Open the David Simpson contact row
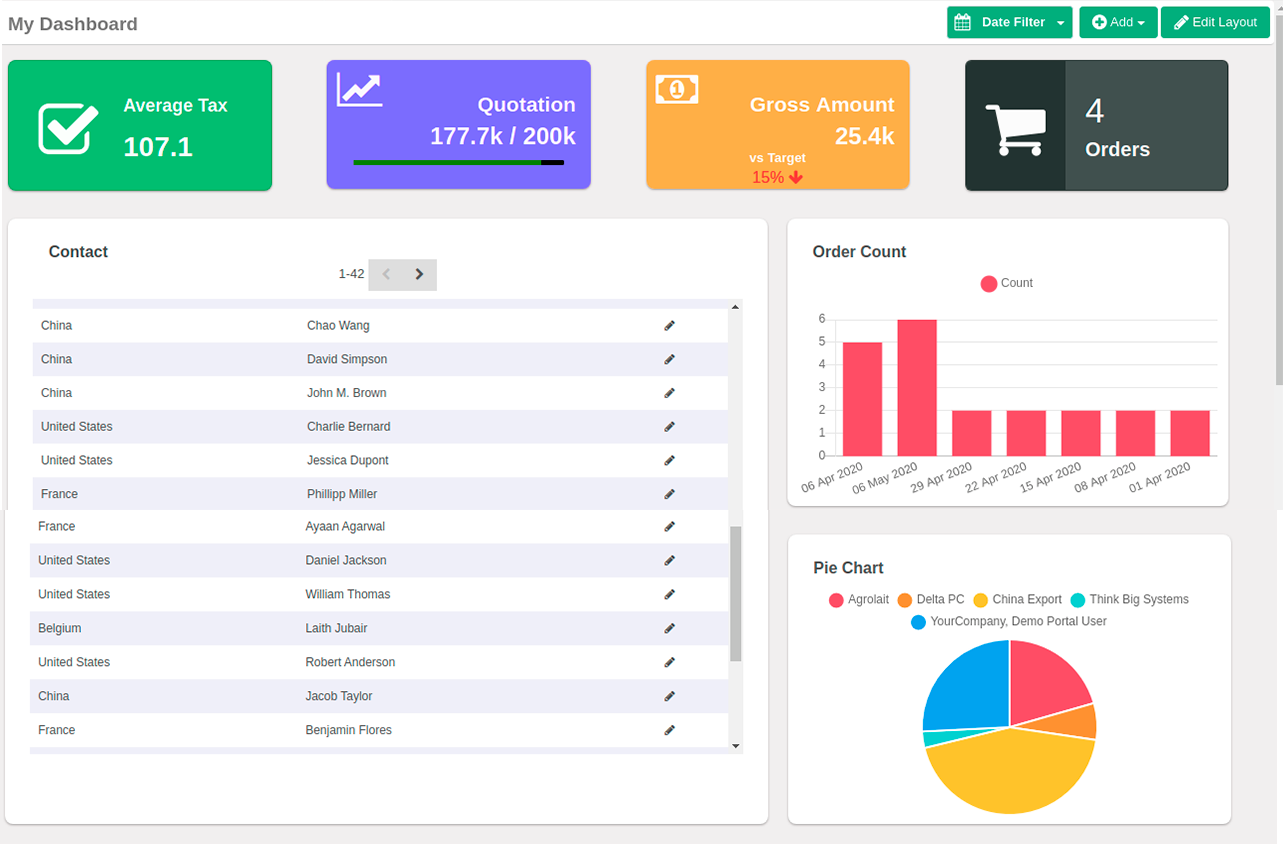The height and width of the screenshot is (844, 1283). click(x=380, y=359)
